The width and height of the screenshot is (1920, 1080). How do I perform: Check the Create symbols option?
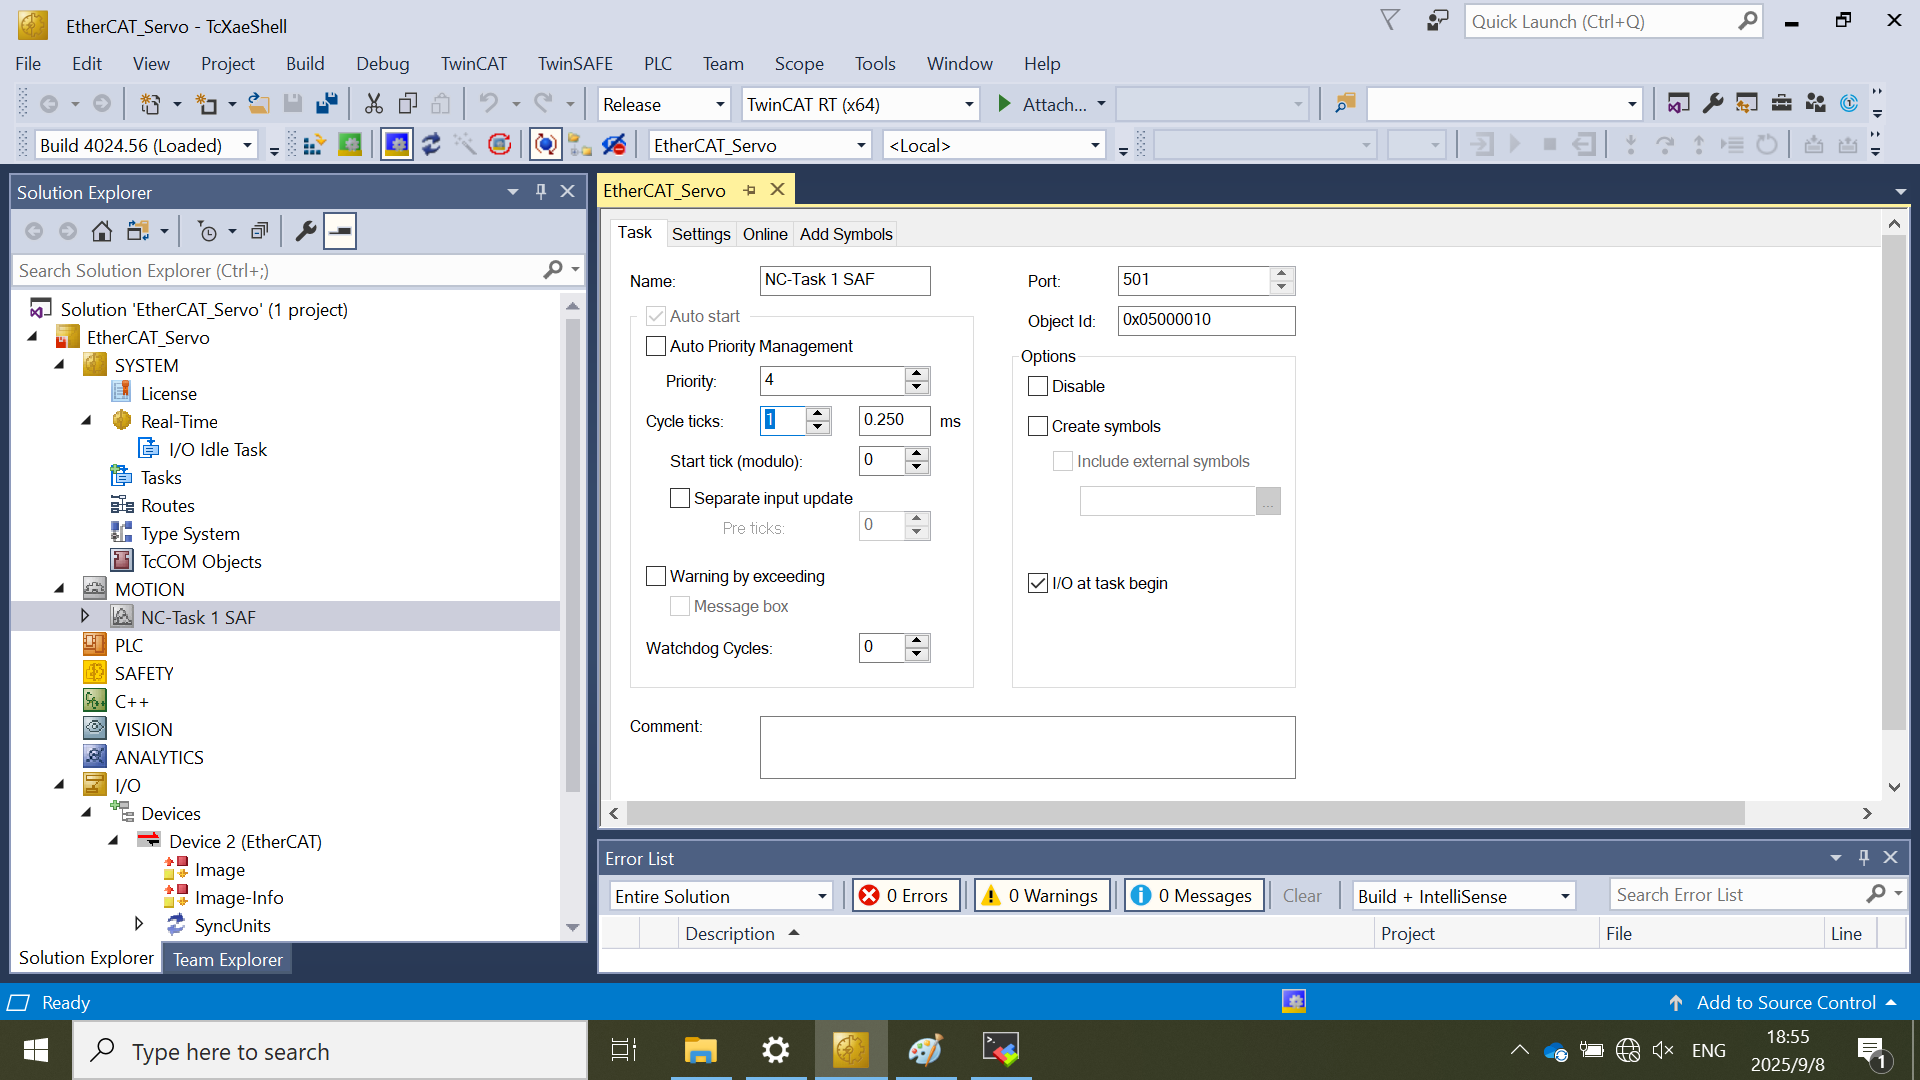point(1038,426)
